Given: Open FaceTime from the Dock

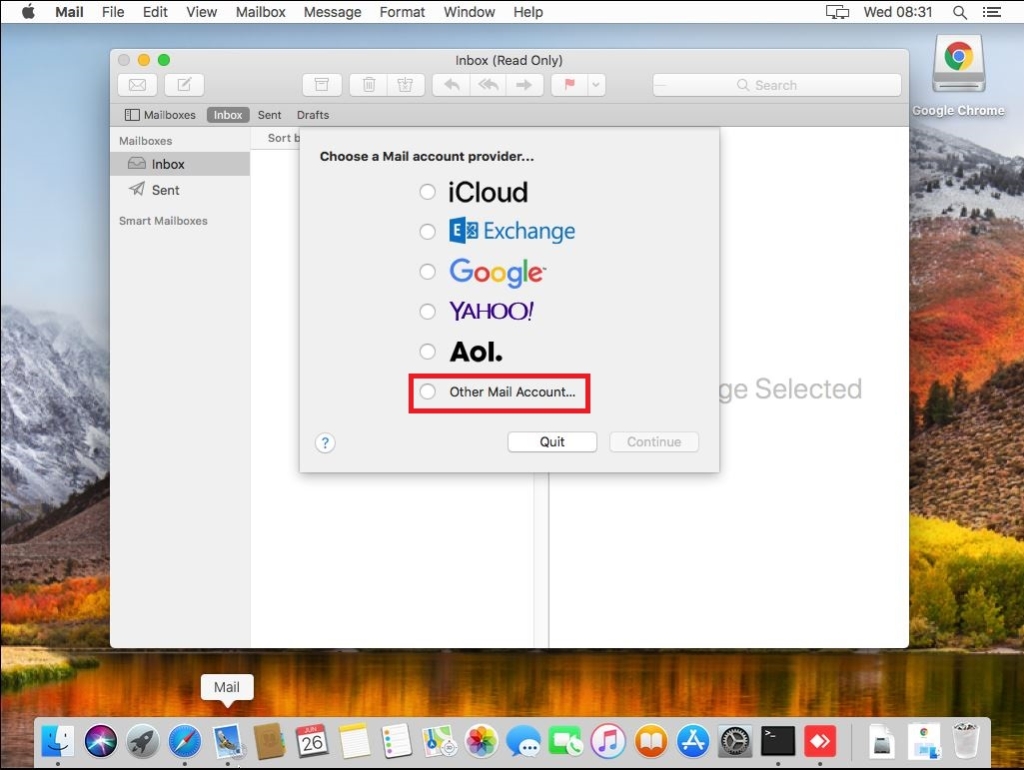Looking at the screenshot, I should pyautogui.click(x=566, y=741).
